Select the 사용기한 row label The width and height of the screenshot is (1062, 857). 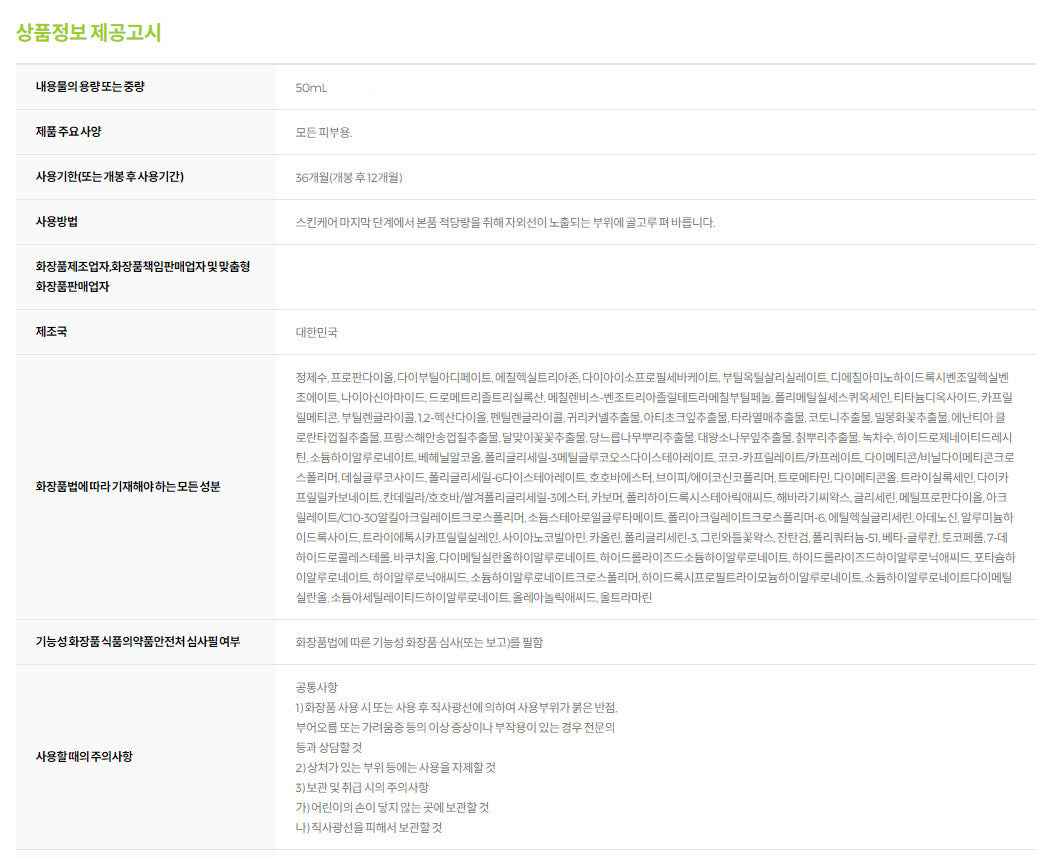tap(109, 177)
